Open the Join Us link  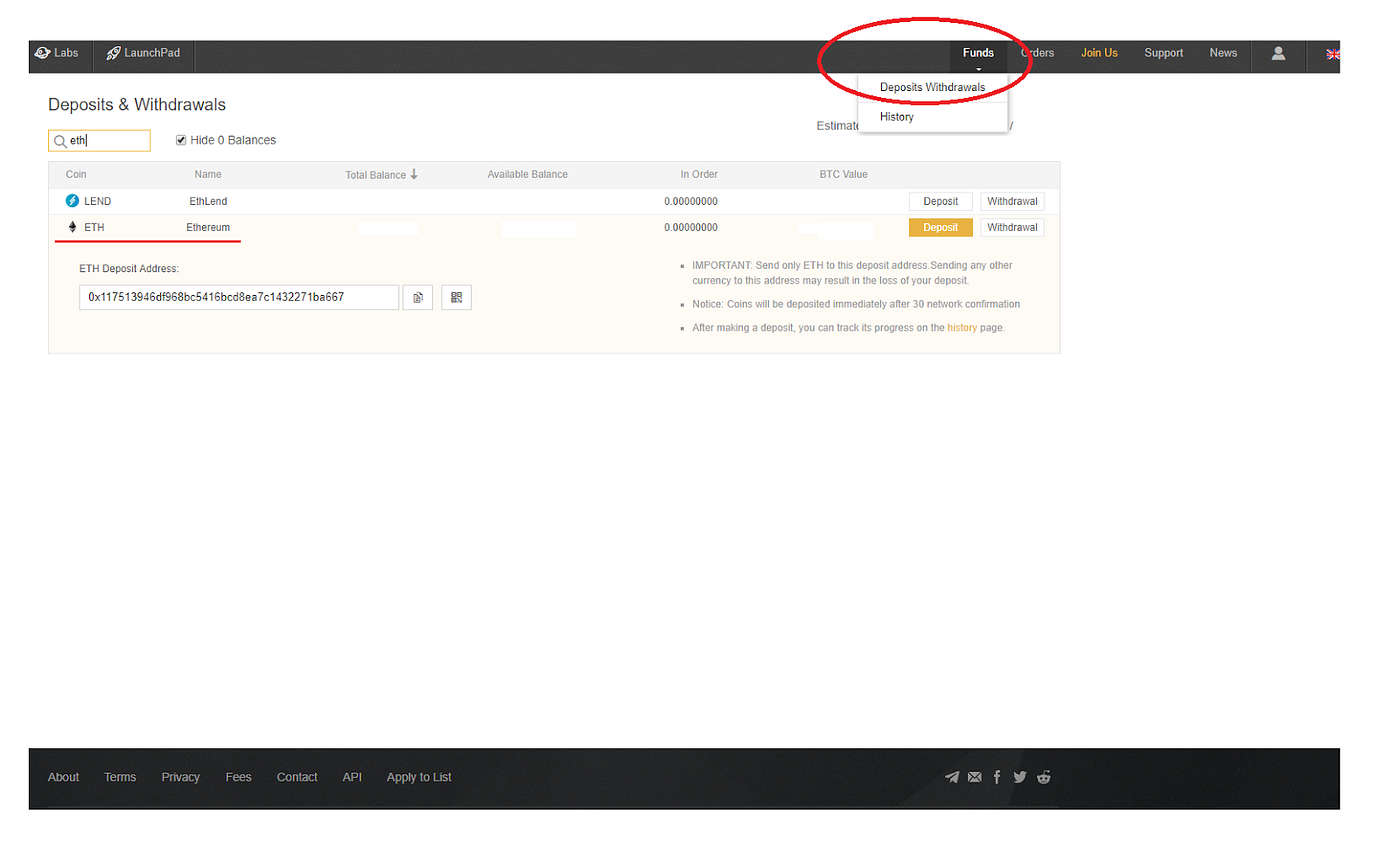[1099, 53]
